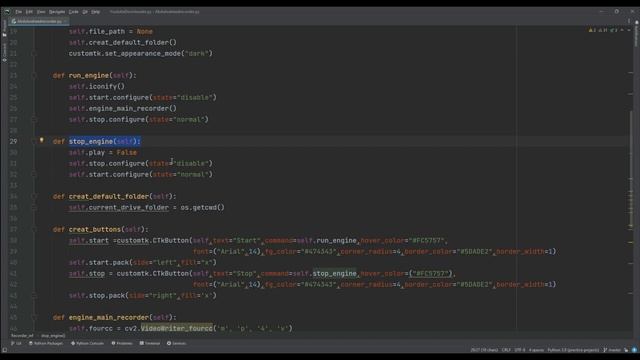This screenshot has width=640, height=360.
Task: Open the Python Console tool window
Action: 87,343
